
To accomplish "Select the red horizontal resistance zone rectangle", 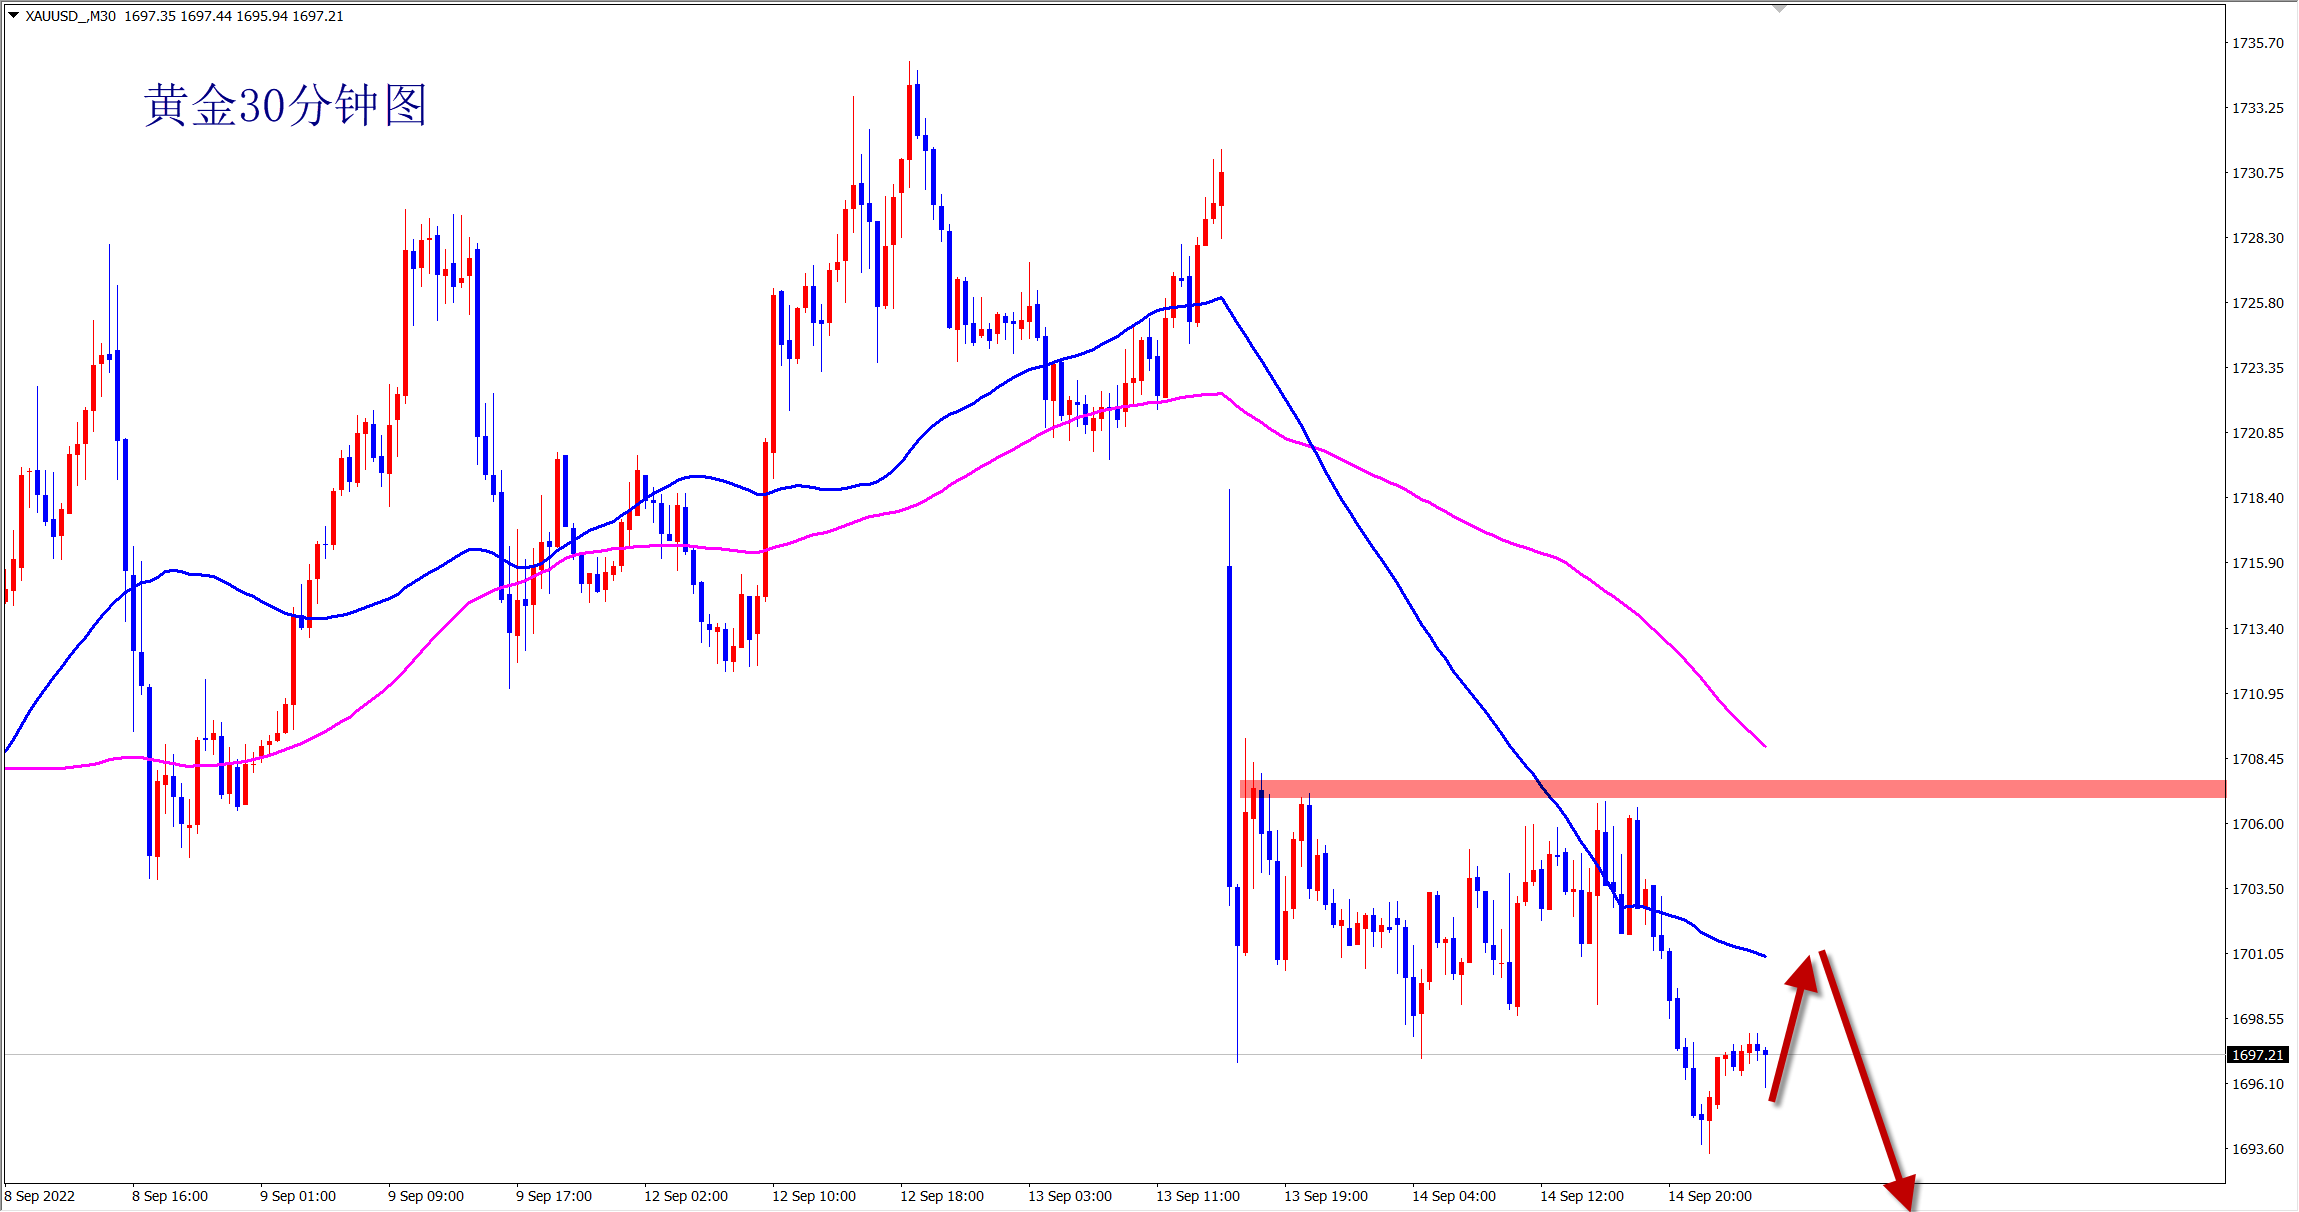I will (1900, 789).
